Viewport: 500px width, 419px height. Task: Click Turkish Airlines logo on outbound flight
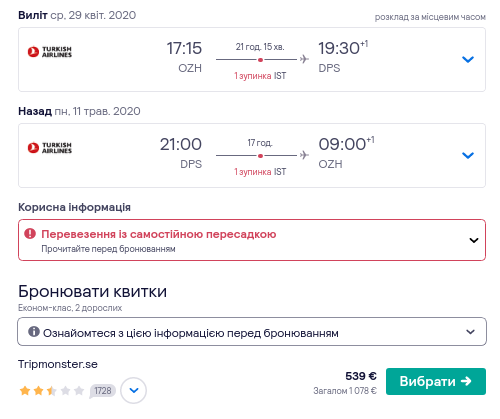coord(50,52)
